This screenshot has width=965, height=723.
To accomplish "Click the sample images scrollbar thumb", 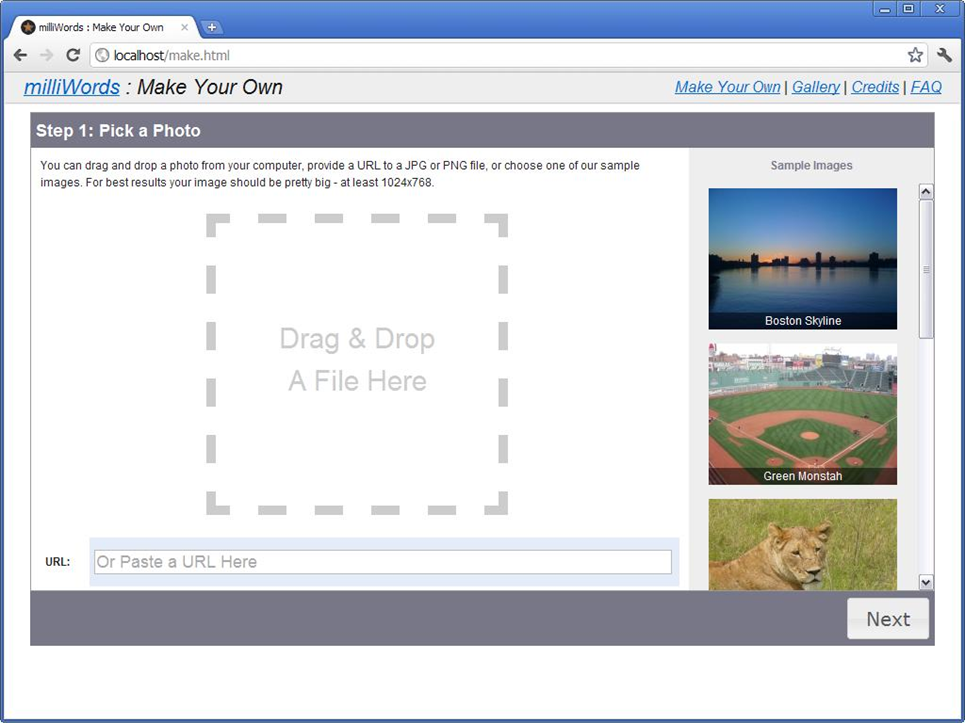I will pos(926,269).
